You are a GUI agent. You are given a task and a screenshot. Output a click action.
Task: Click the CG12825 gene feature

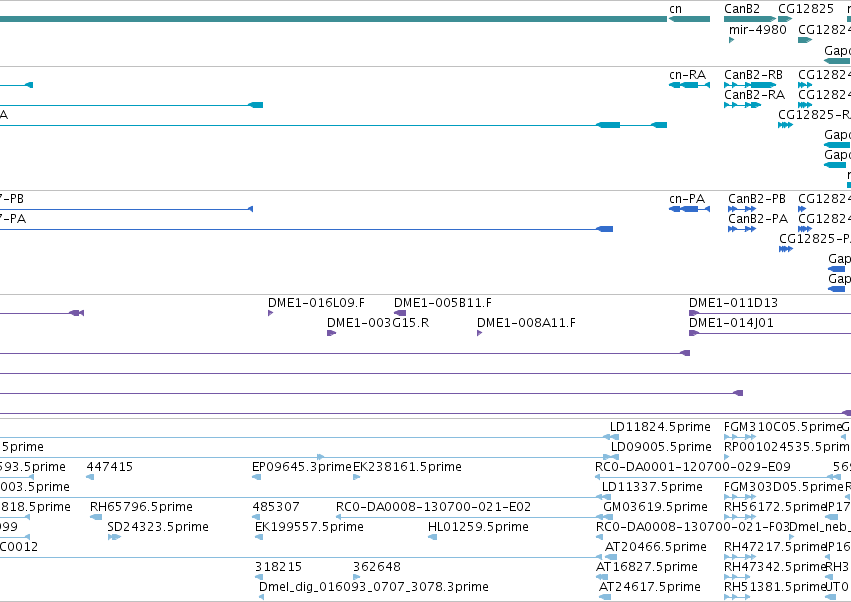pyautogui.click(x=785, y=19)
